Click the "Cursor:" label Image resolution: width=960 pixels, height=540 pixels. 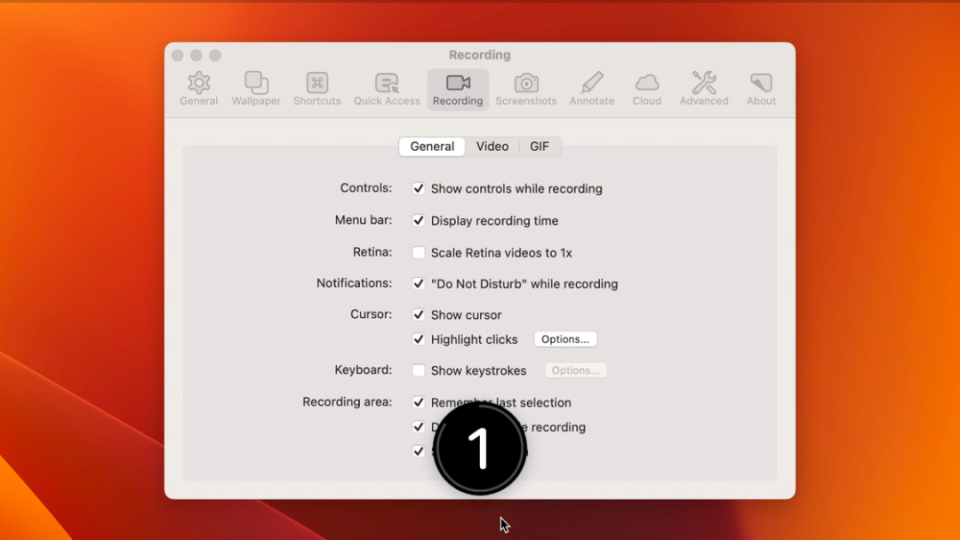(x=371, y=314)
